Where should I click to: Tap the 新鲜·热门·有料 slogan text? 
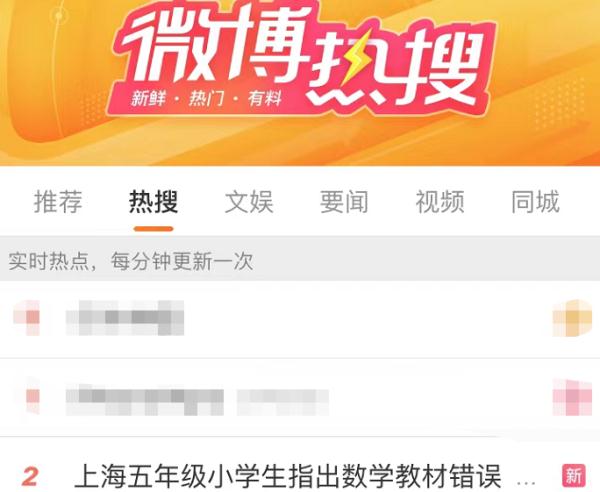tap(207, 99)
